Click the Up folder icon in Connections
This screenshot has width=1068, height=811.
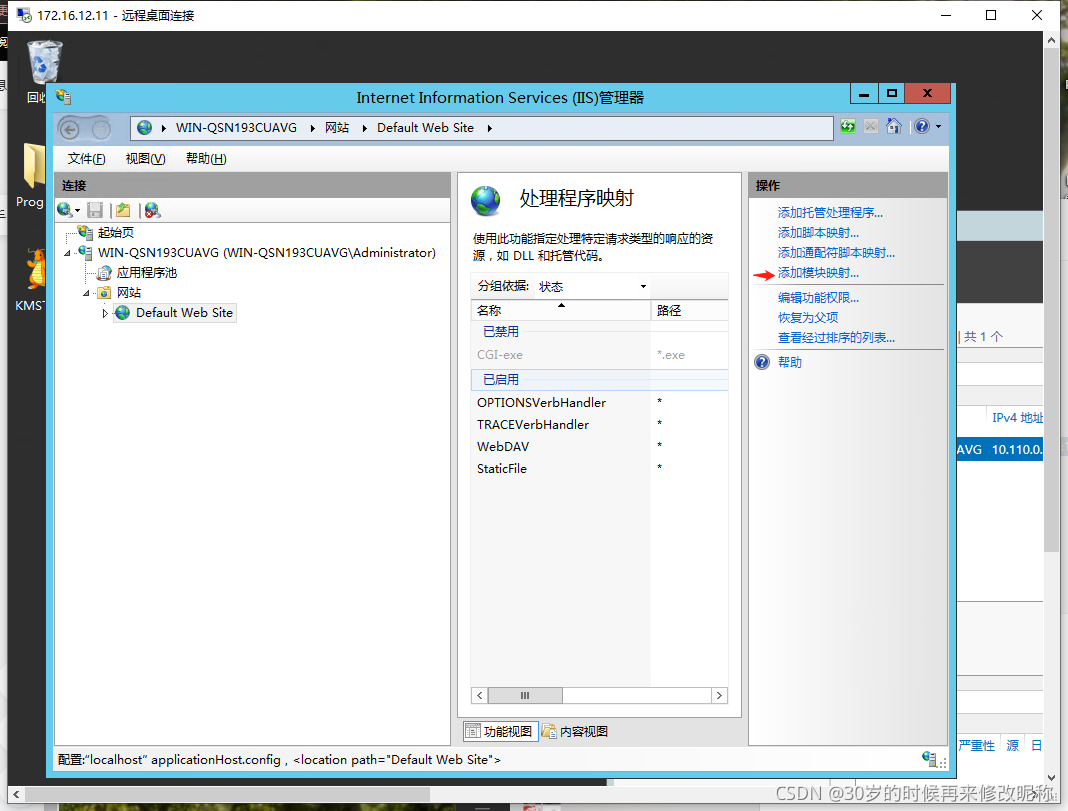point(123,210)
